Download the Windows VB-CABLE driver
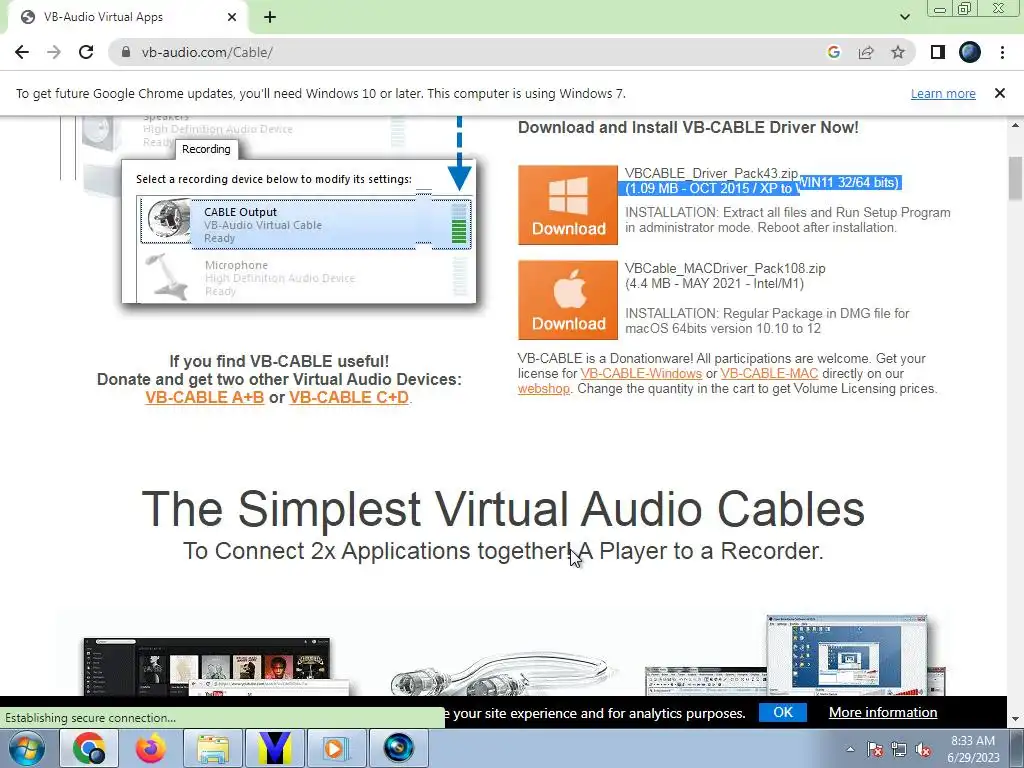The height and width of the screenshot is (768, 1024). point(568,205)
